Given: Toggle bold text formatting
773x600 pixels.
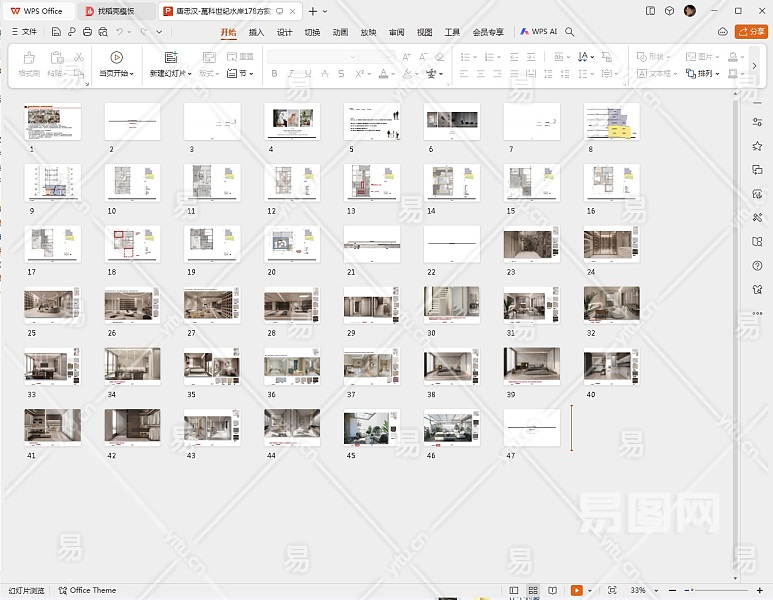Looking at the screenshot, I should coord(275,74).
